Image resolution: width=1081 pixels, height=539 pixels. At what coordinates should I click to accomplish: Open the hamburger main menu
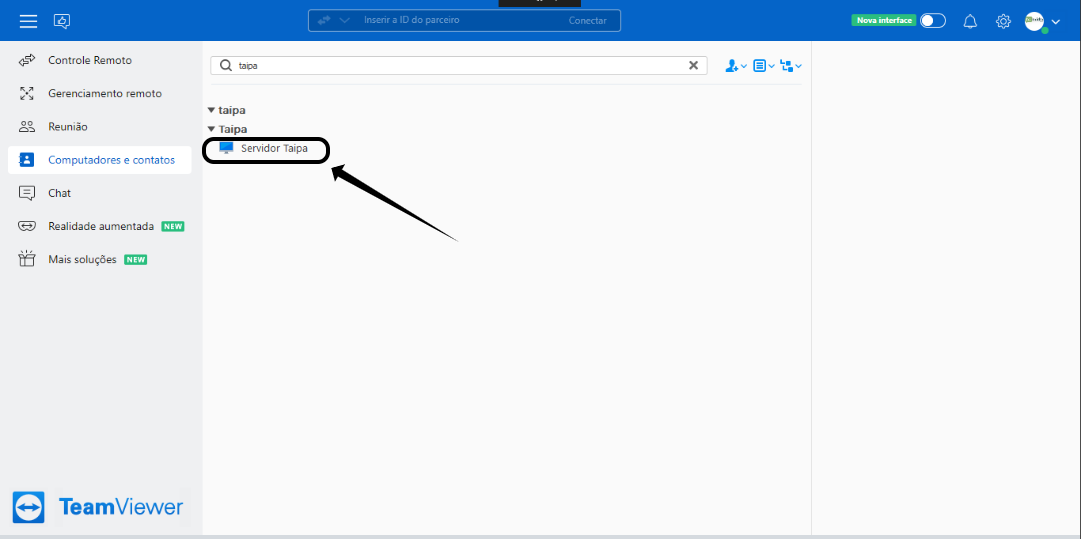pos(28,21)
